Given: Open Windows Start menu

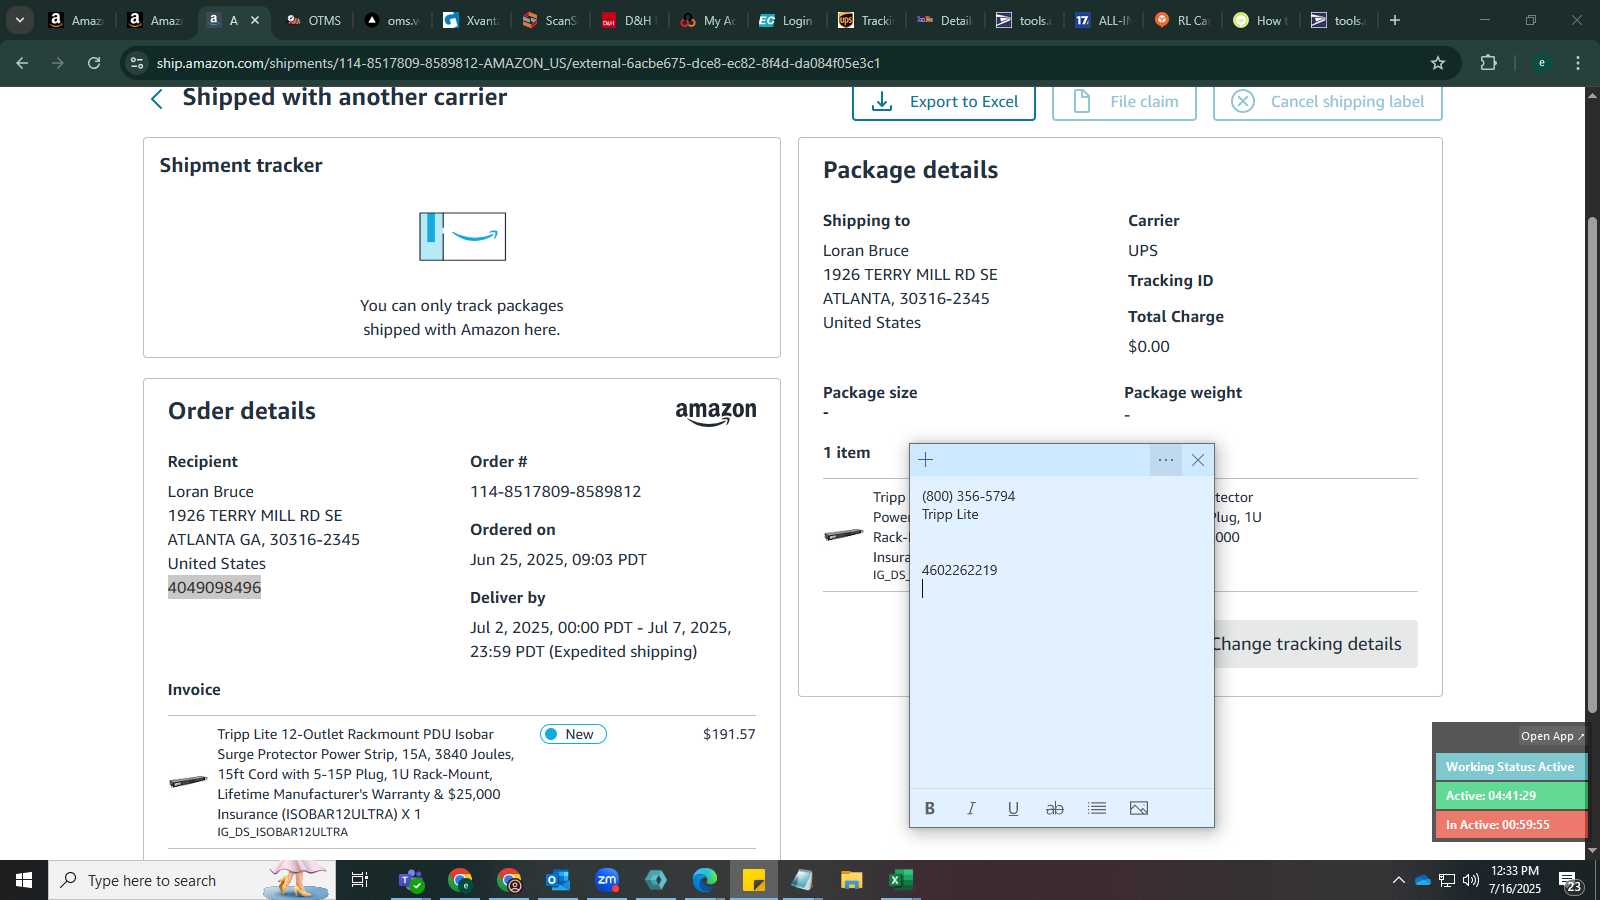Looking at the screenshot, I should click(24, 880).
